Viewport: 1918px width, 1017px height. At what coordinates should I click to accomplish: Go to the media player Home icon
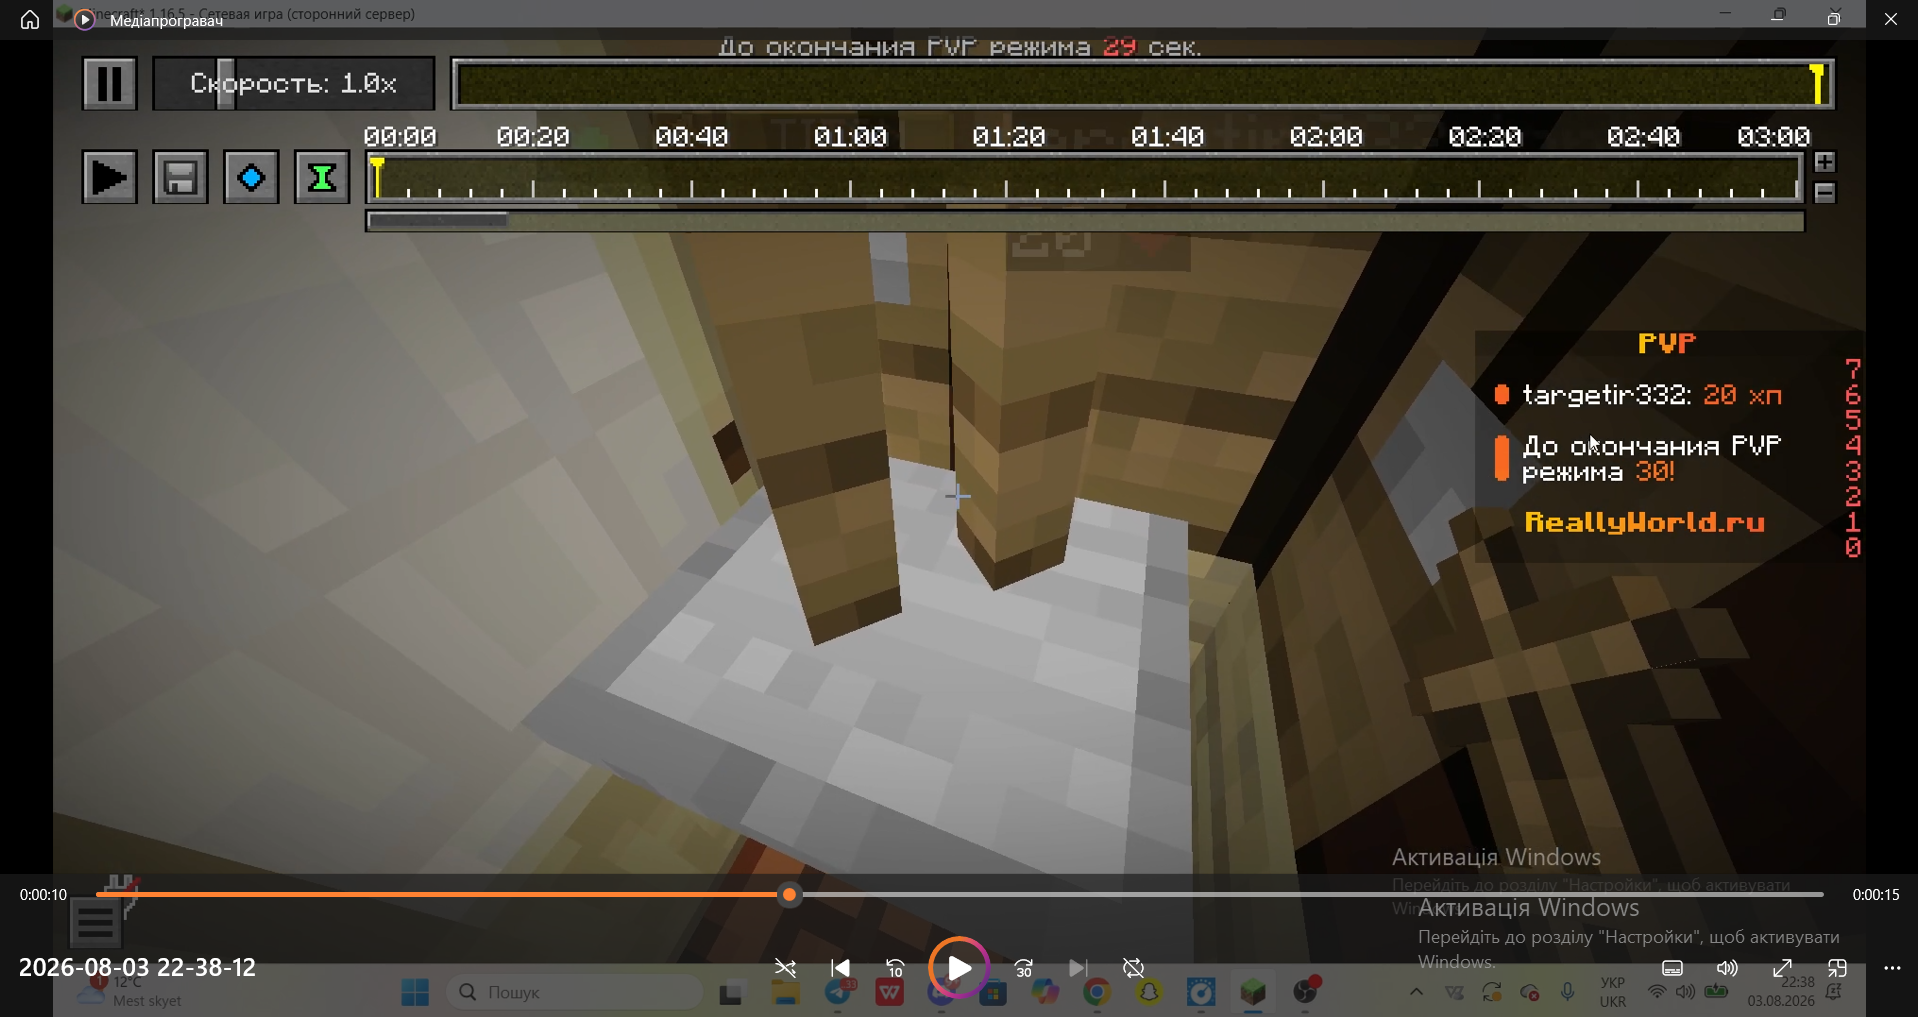pyautogui.click(x=30, y=20)
